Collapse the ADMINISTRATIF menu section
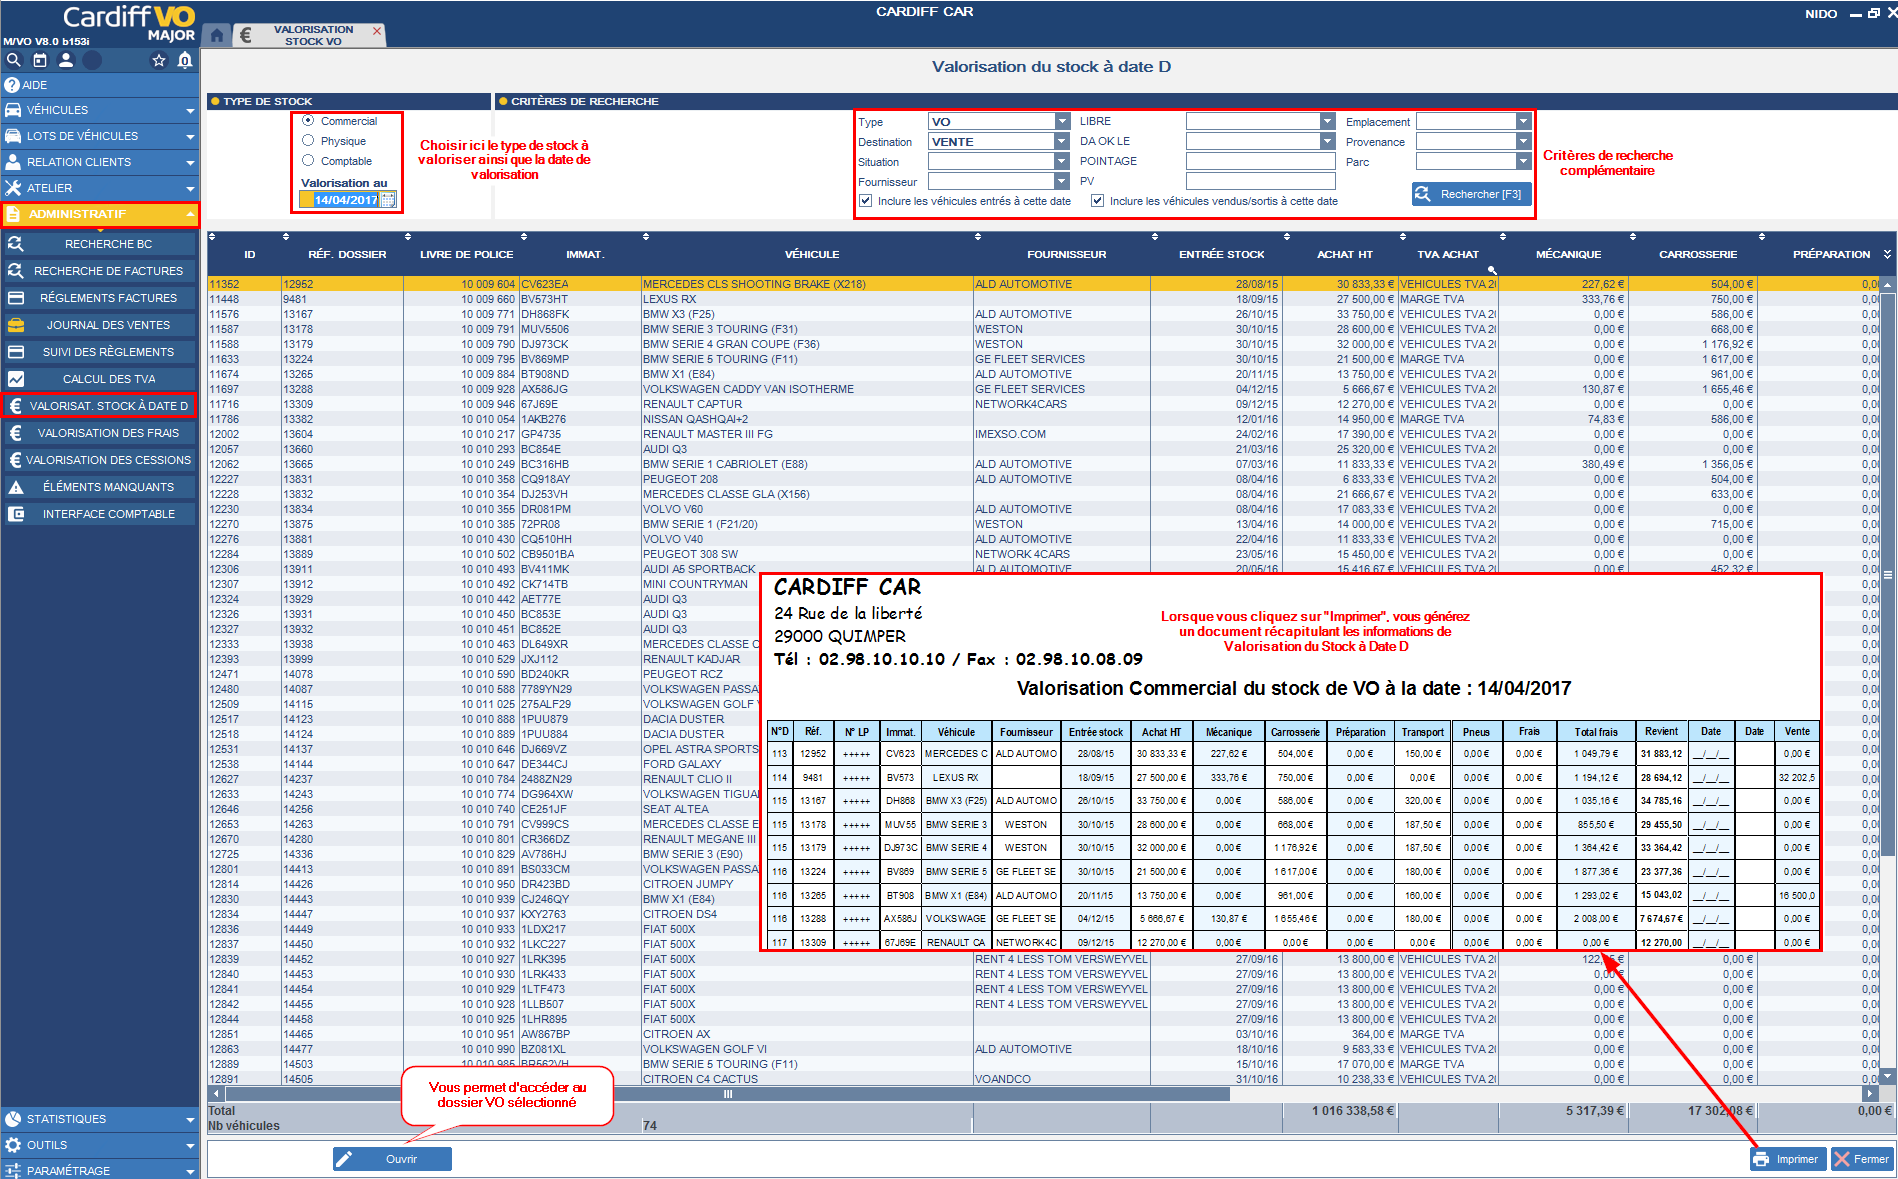1898x1179 pixels. click(100, 214)
